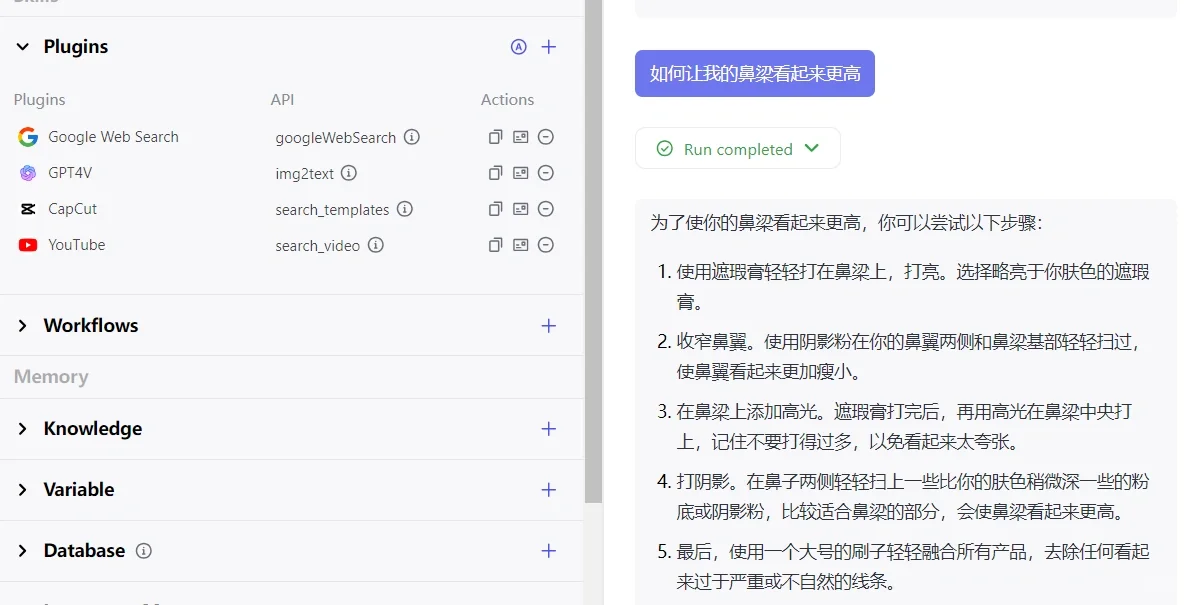Screen dimensions: 1195x605
Task: Edit parameters of CapCut plugin
Action: tap(521, 209)
